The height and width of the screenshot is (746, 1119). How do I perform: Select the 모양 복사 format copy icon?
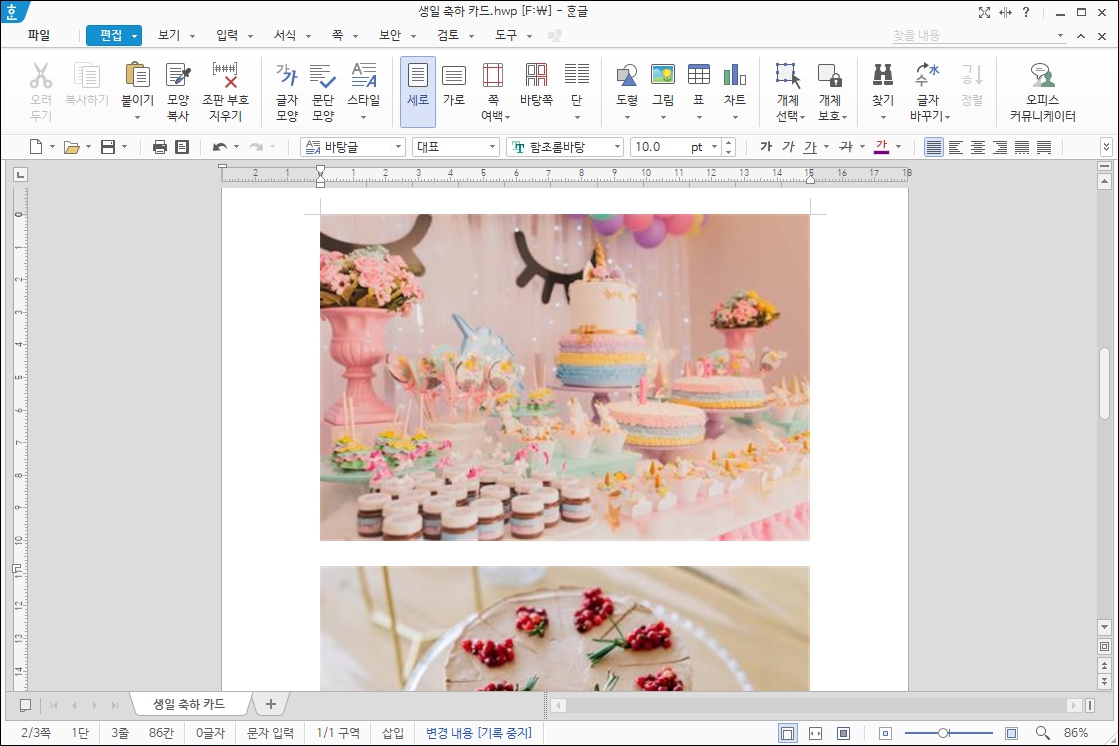pyautogui.click(x=178, y=91)
